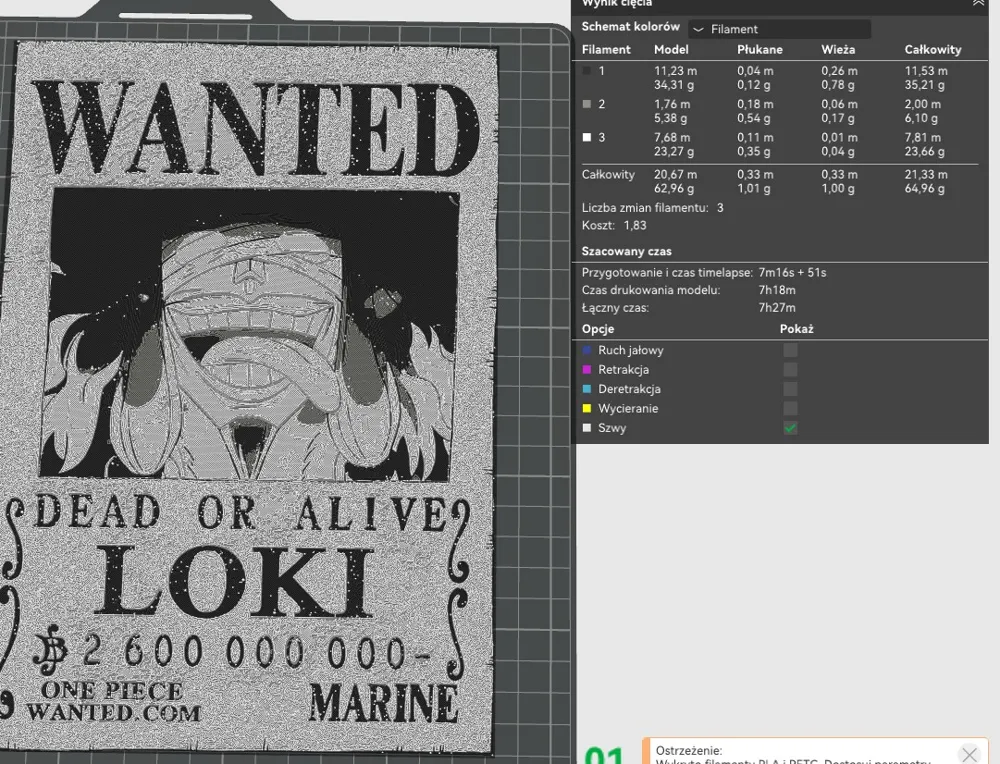Click the Całkowity total 21,33 m value
The height and width of the screenshot is (764, 1000).
pyautogui.click(x=926, y=174)
